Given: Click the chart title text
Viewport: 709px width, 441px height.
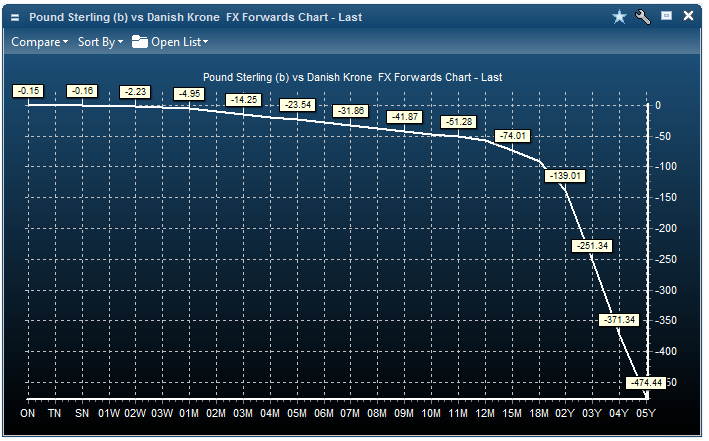Looking at the screenshot, I should point(352,76).
